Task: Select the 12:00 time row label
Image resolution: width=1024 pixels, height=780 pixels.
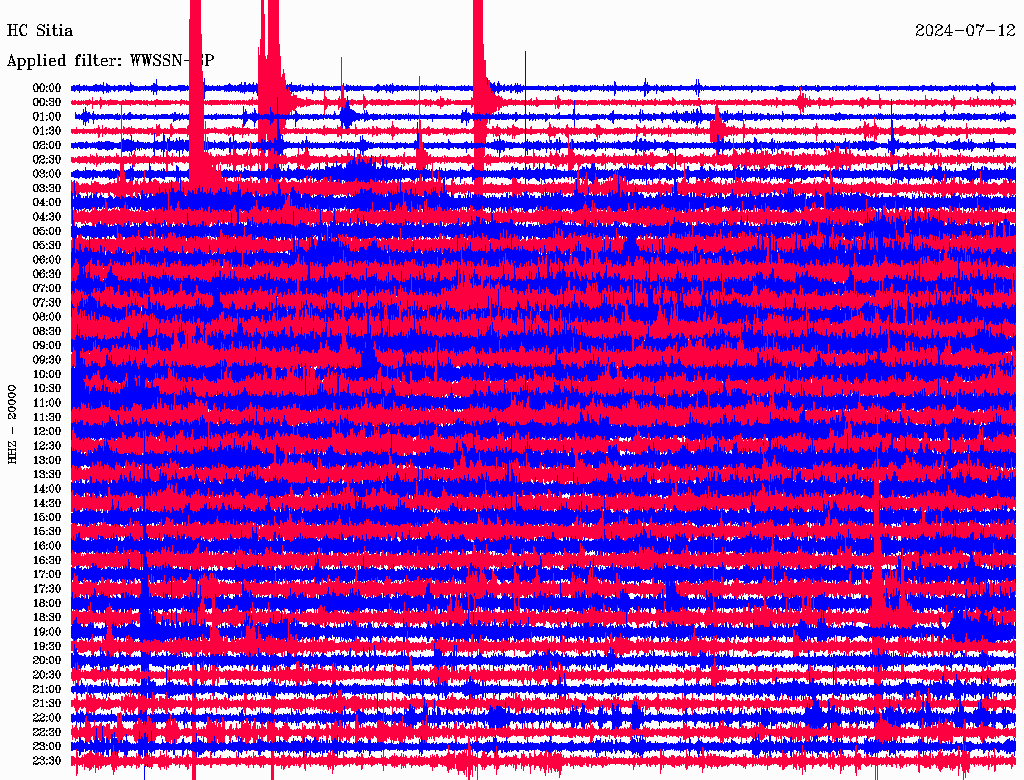Action: [x=47, y=431]
